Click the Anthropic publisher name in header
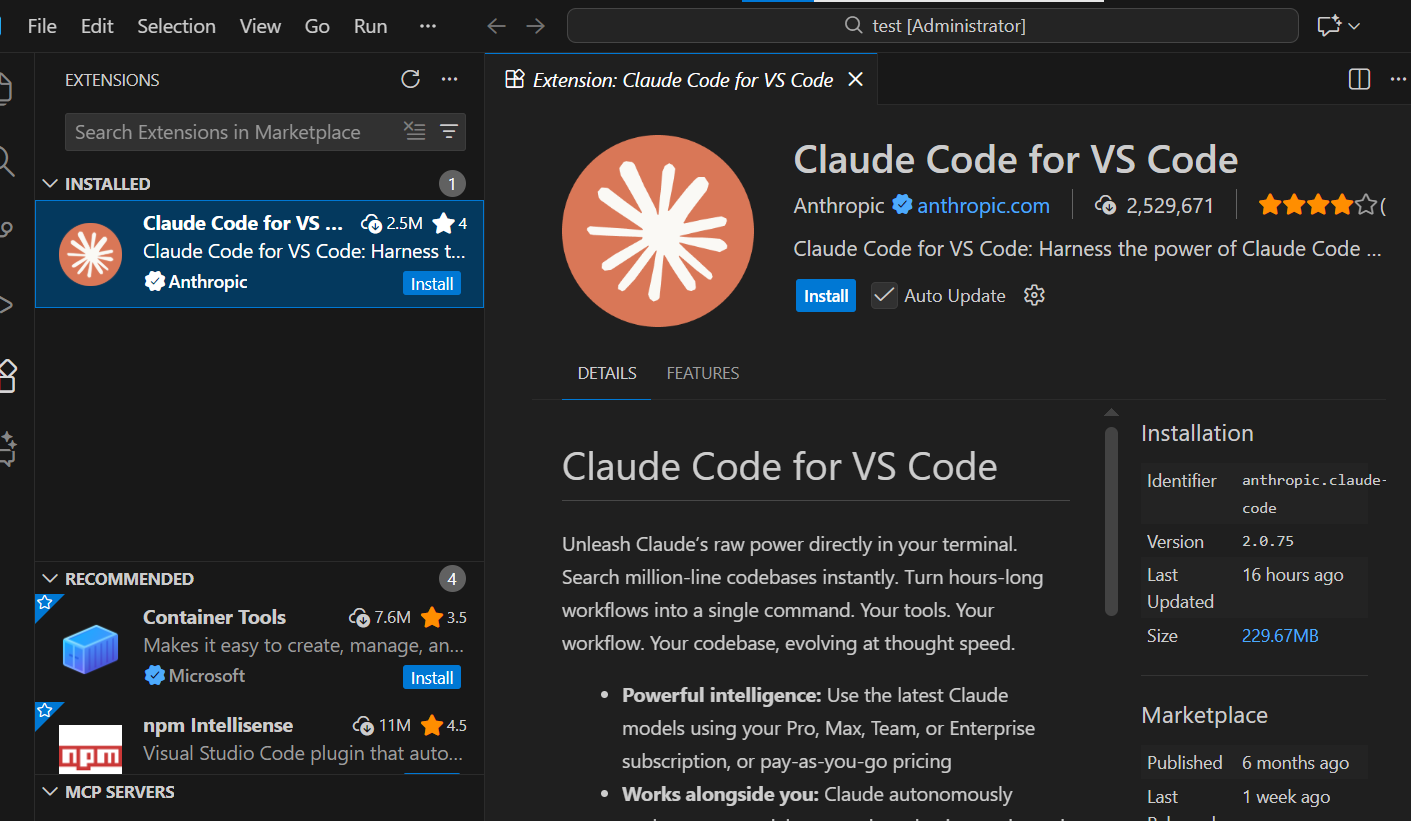Image resolution: width=1411 pixels, height=821 pixels. (839, 206)
